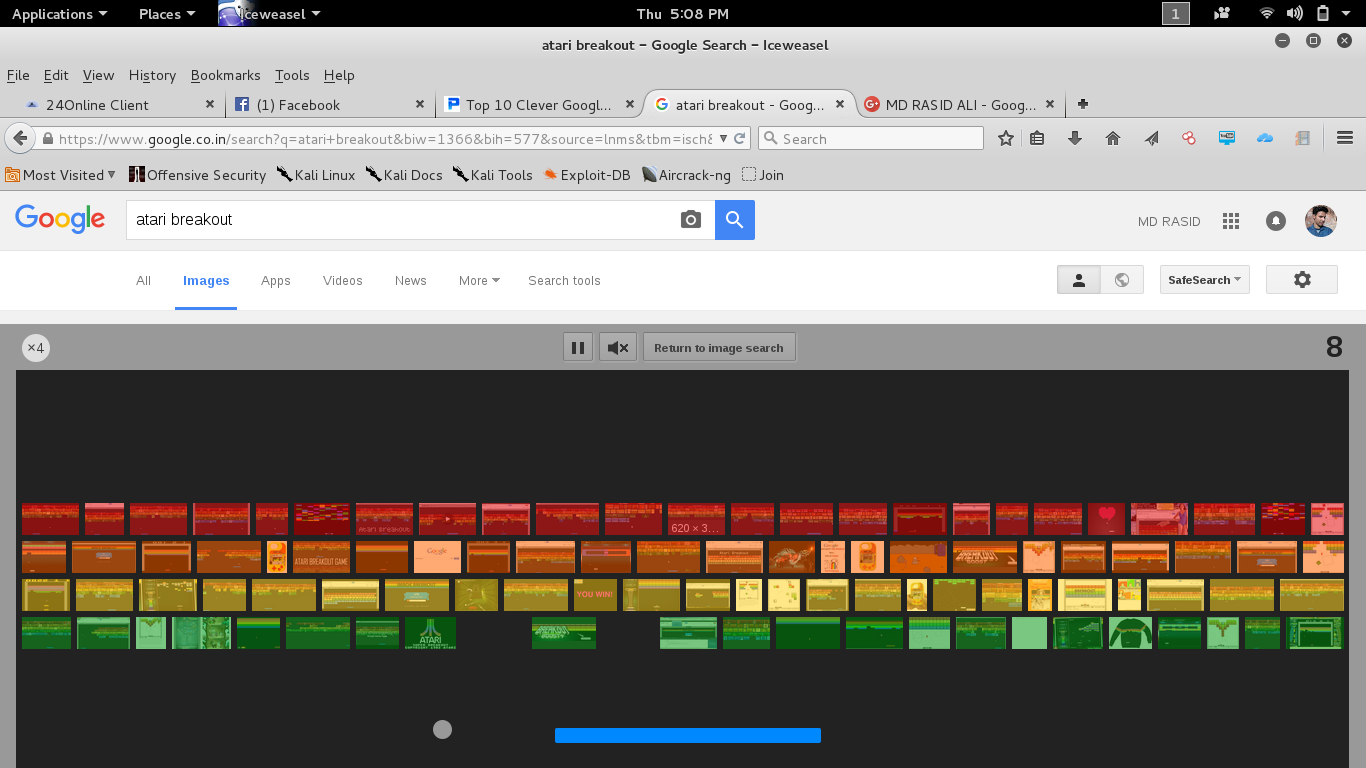
Task: Open Google notifications bell
Action: pyautogui.click(x=1276, y=221)
